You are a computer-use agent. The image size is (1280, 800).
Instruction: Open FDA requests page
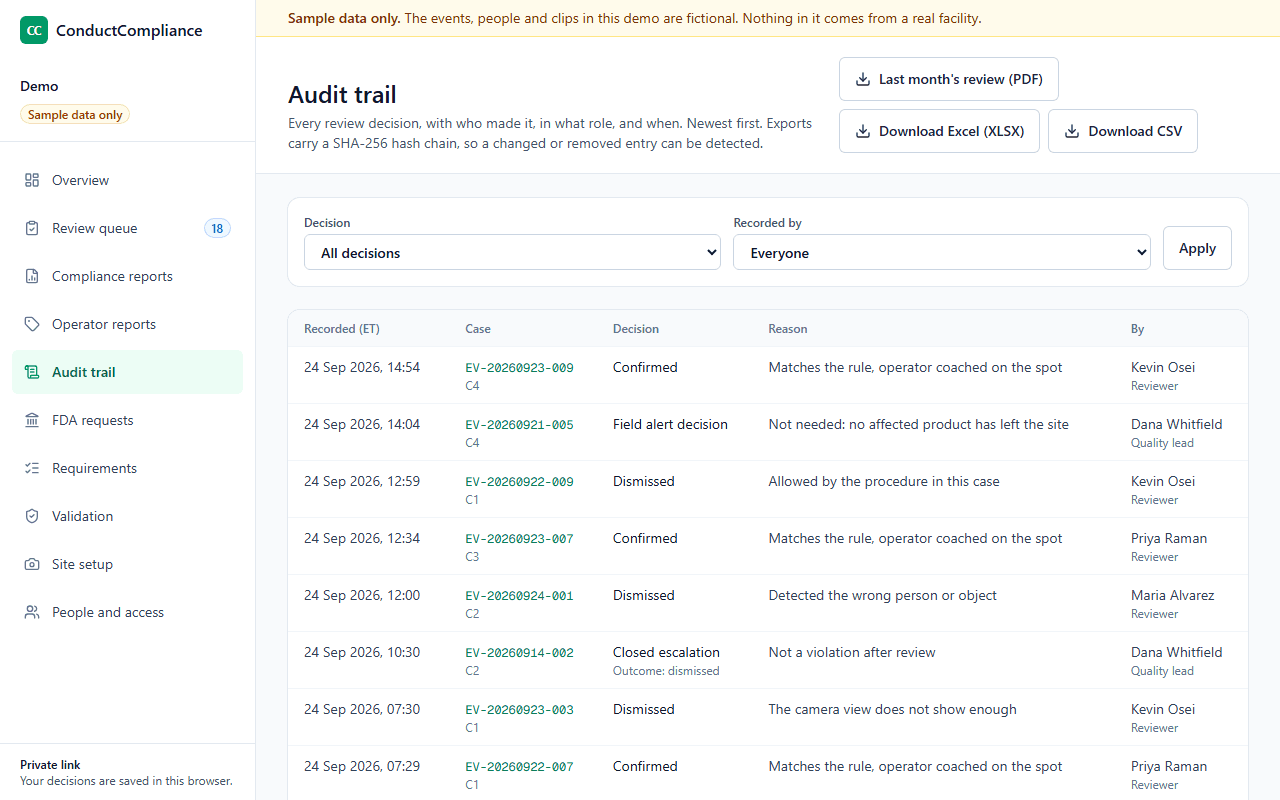coord(127,420)
